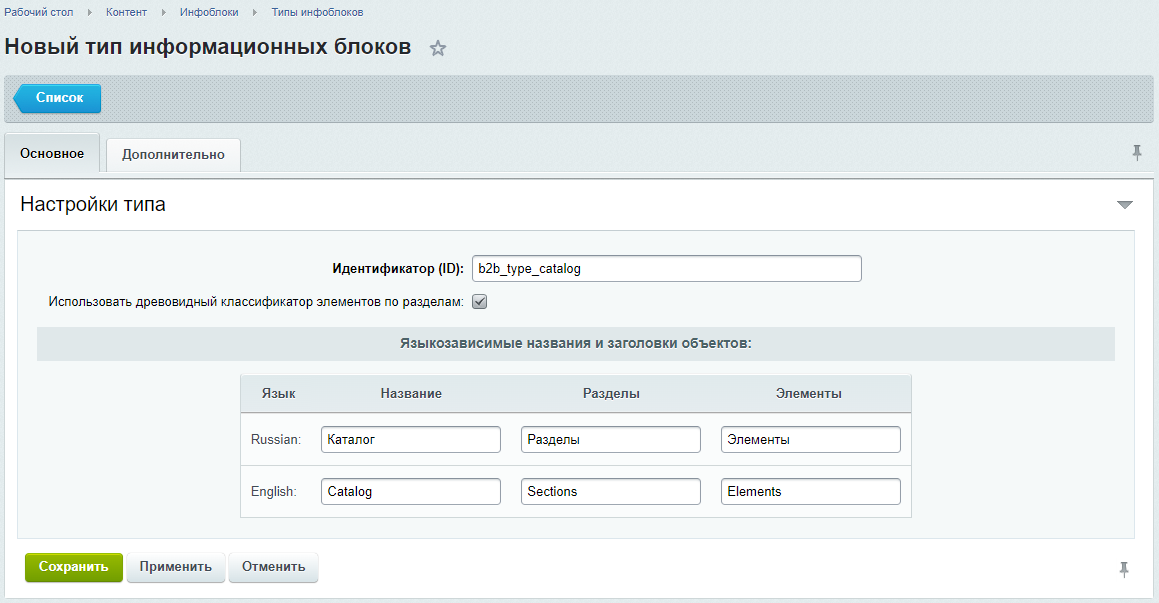Click the page title Новый тип информационных блоков
This screenshot has width=1159, height=603.
[x=208, y=47]
